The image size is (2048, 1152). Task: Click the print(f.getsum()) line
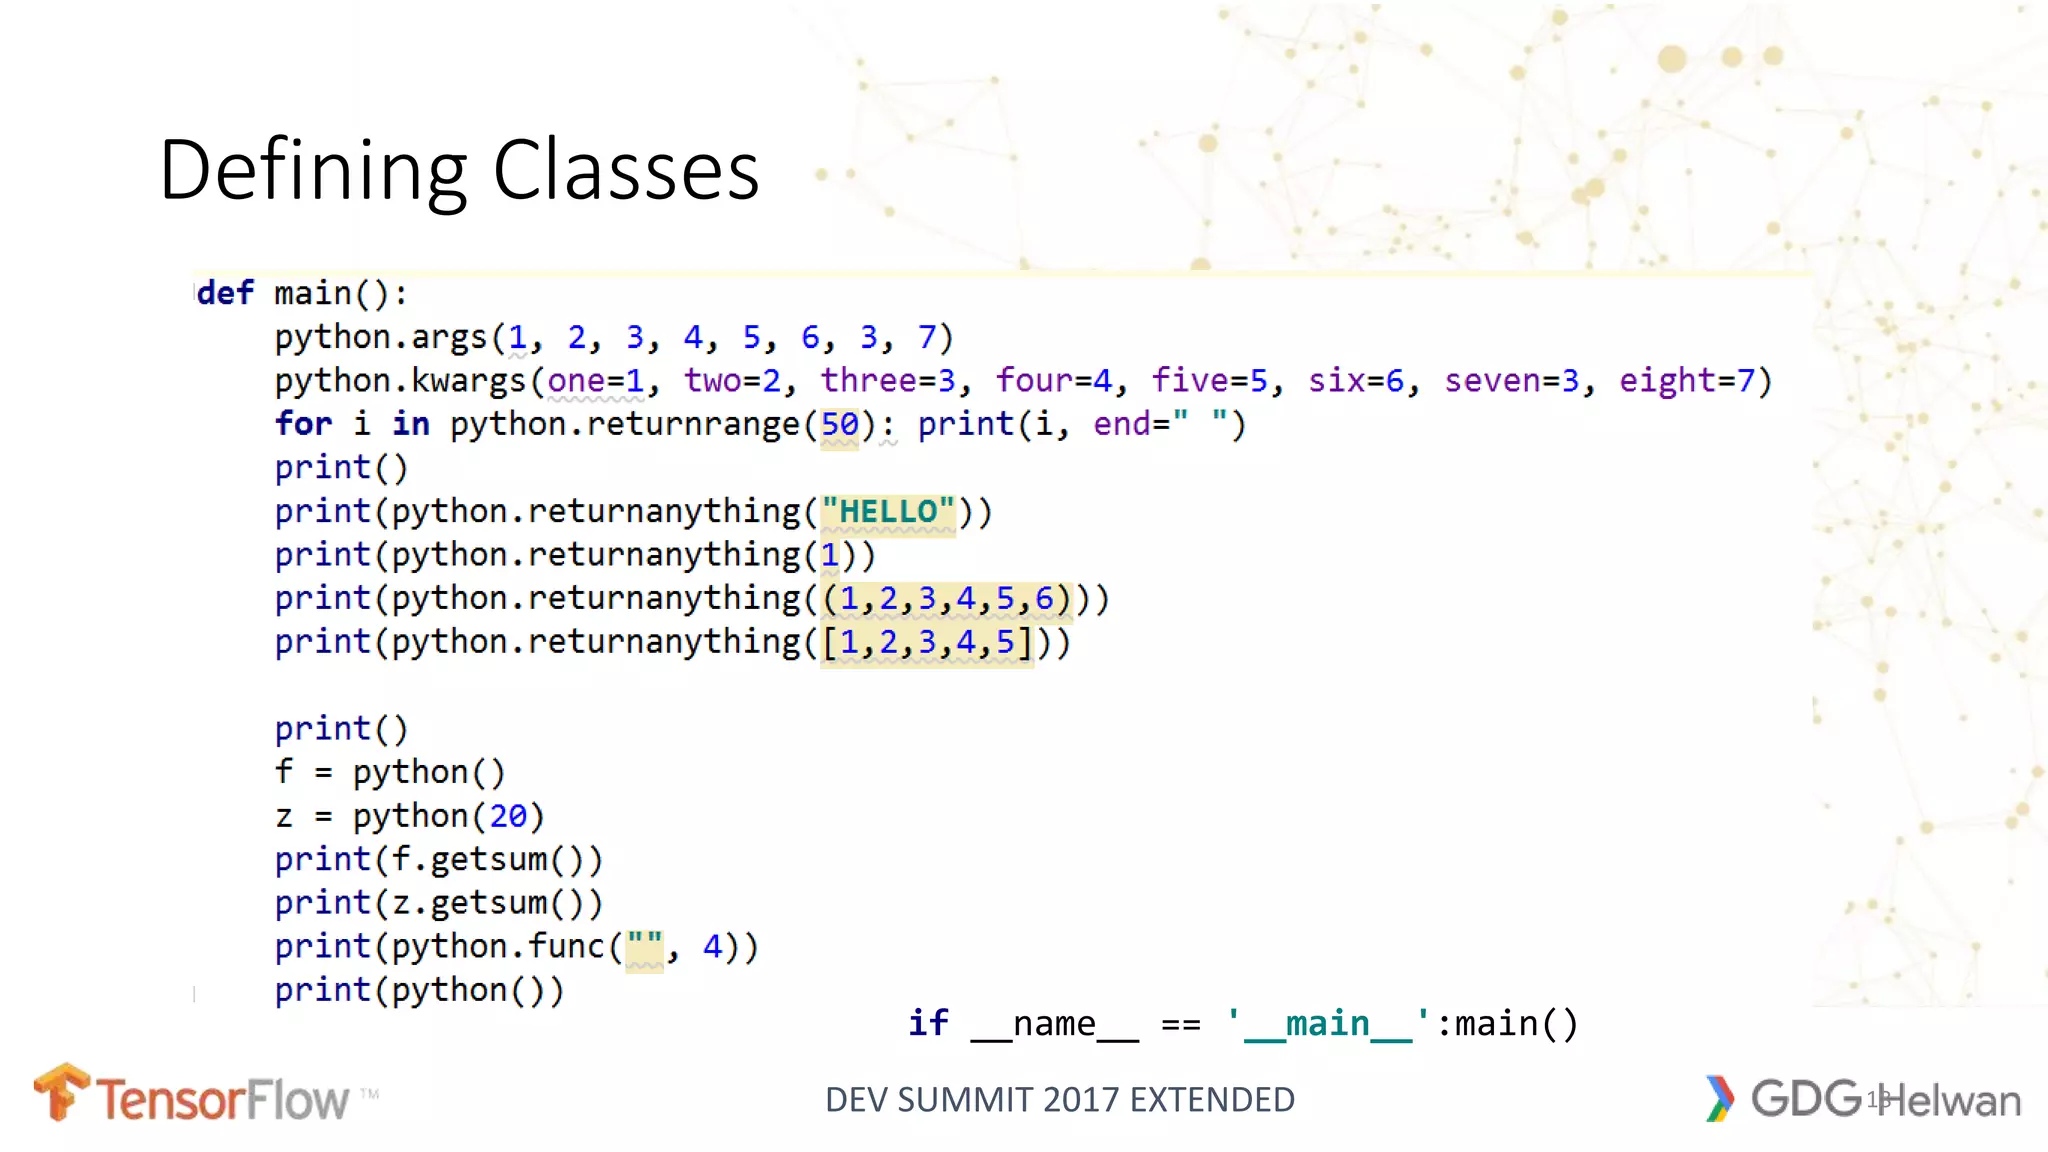pos(439,860)
